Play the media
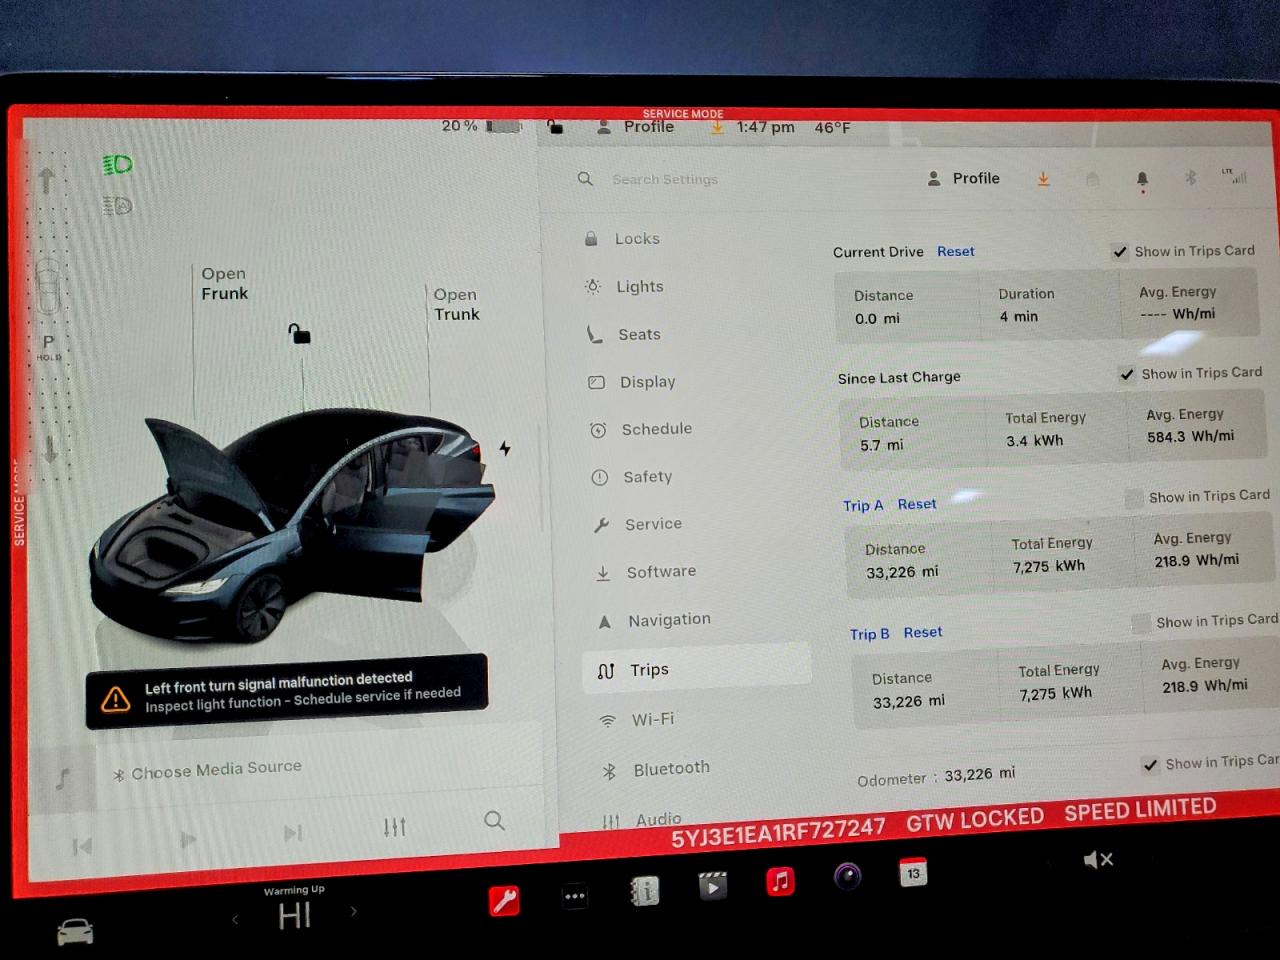Viewport: 1280px width, 960px height. click(x=188, y=840)
